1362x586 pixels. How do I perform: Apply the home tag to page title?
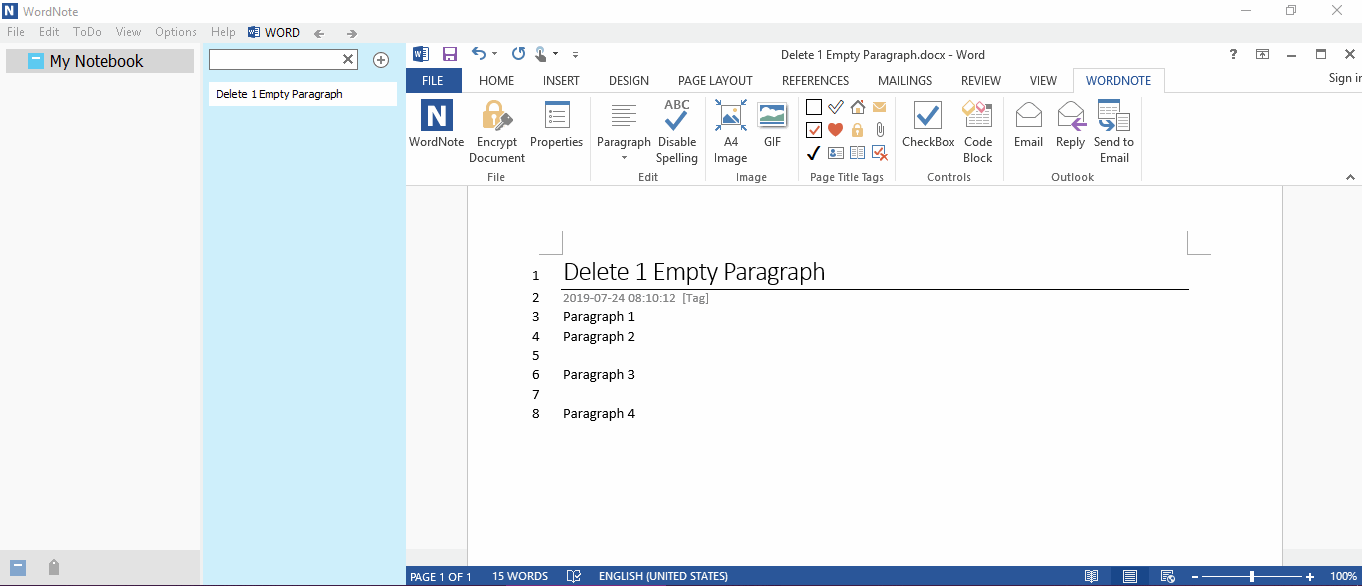(x=857, y=107)
